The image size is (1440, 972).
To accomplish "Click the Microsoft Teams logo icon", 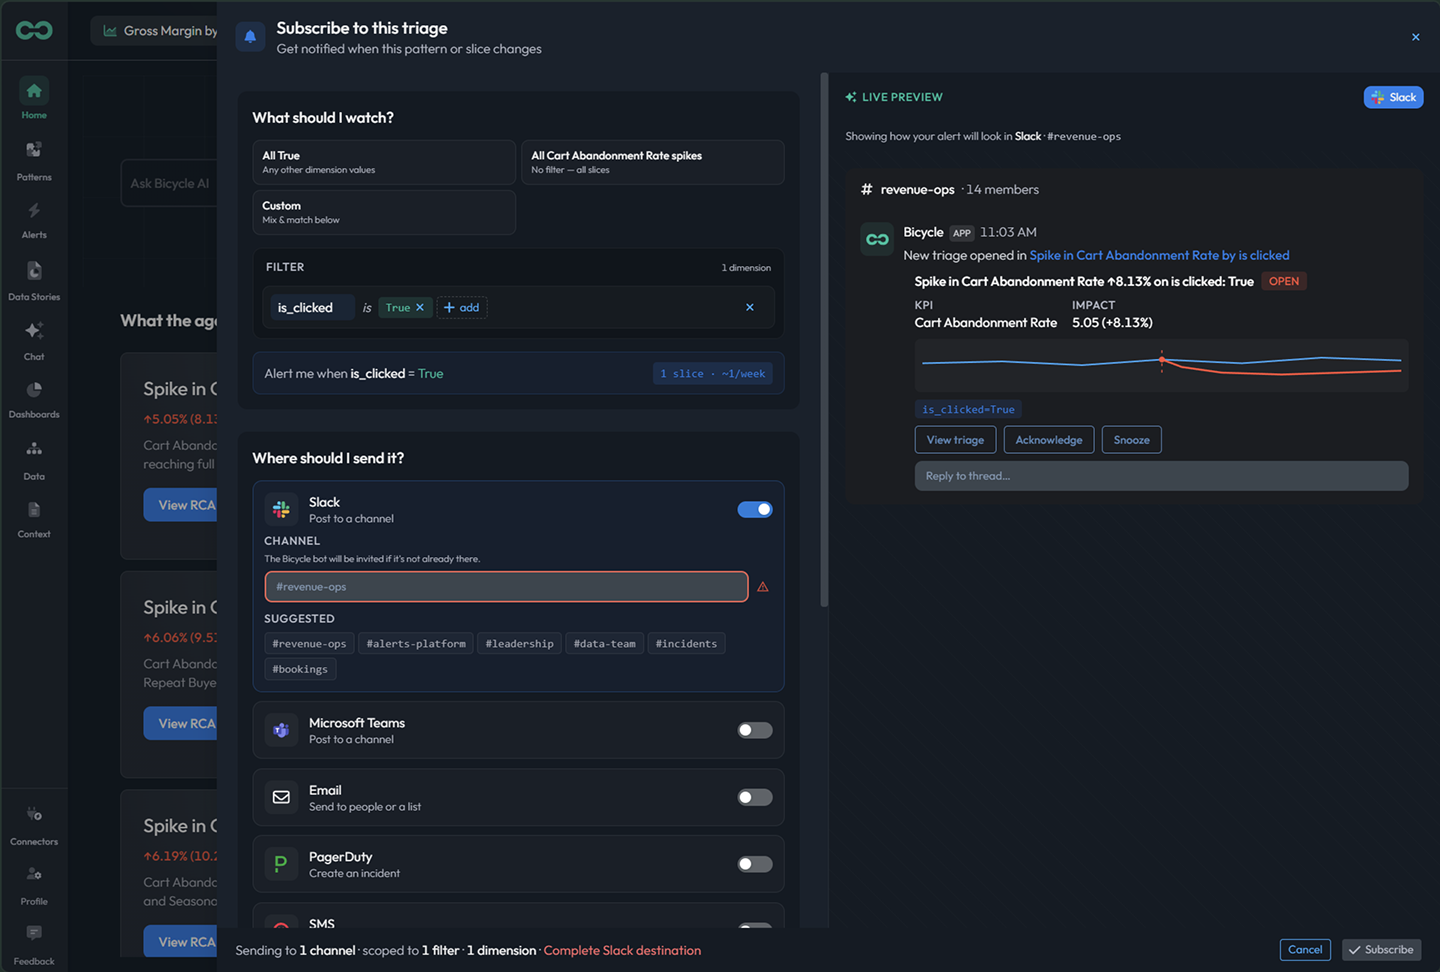I will pos(281,731).
